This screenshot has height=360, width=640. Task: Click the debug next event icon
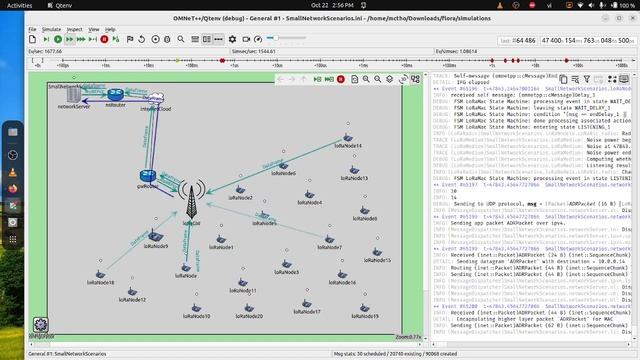116,39
